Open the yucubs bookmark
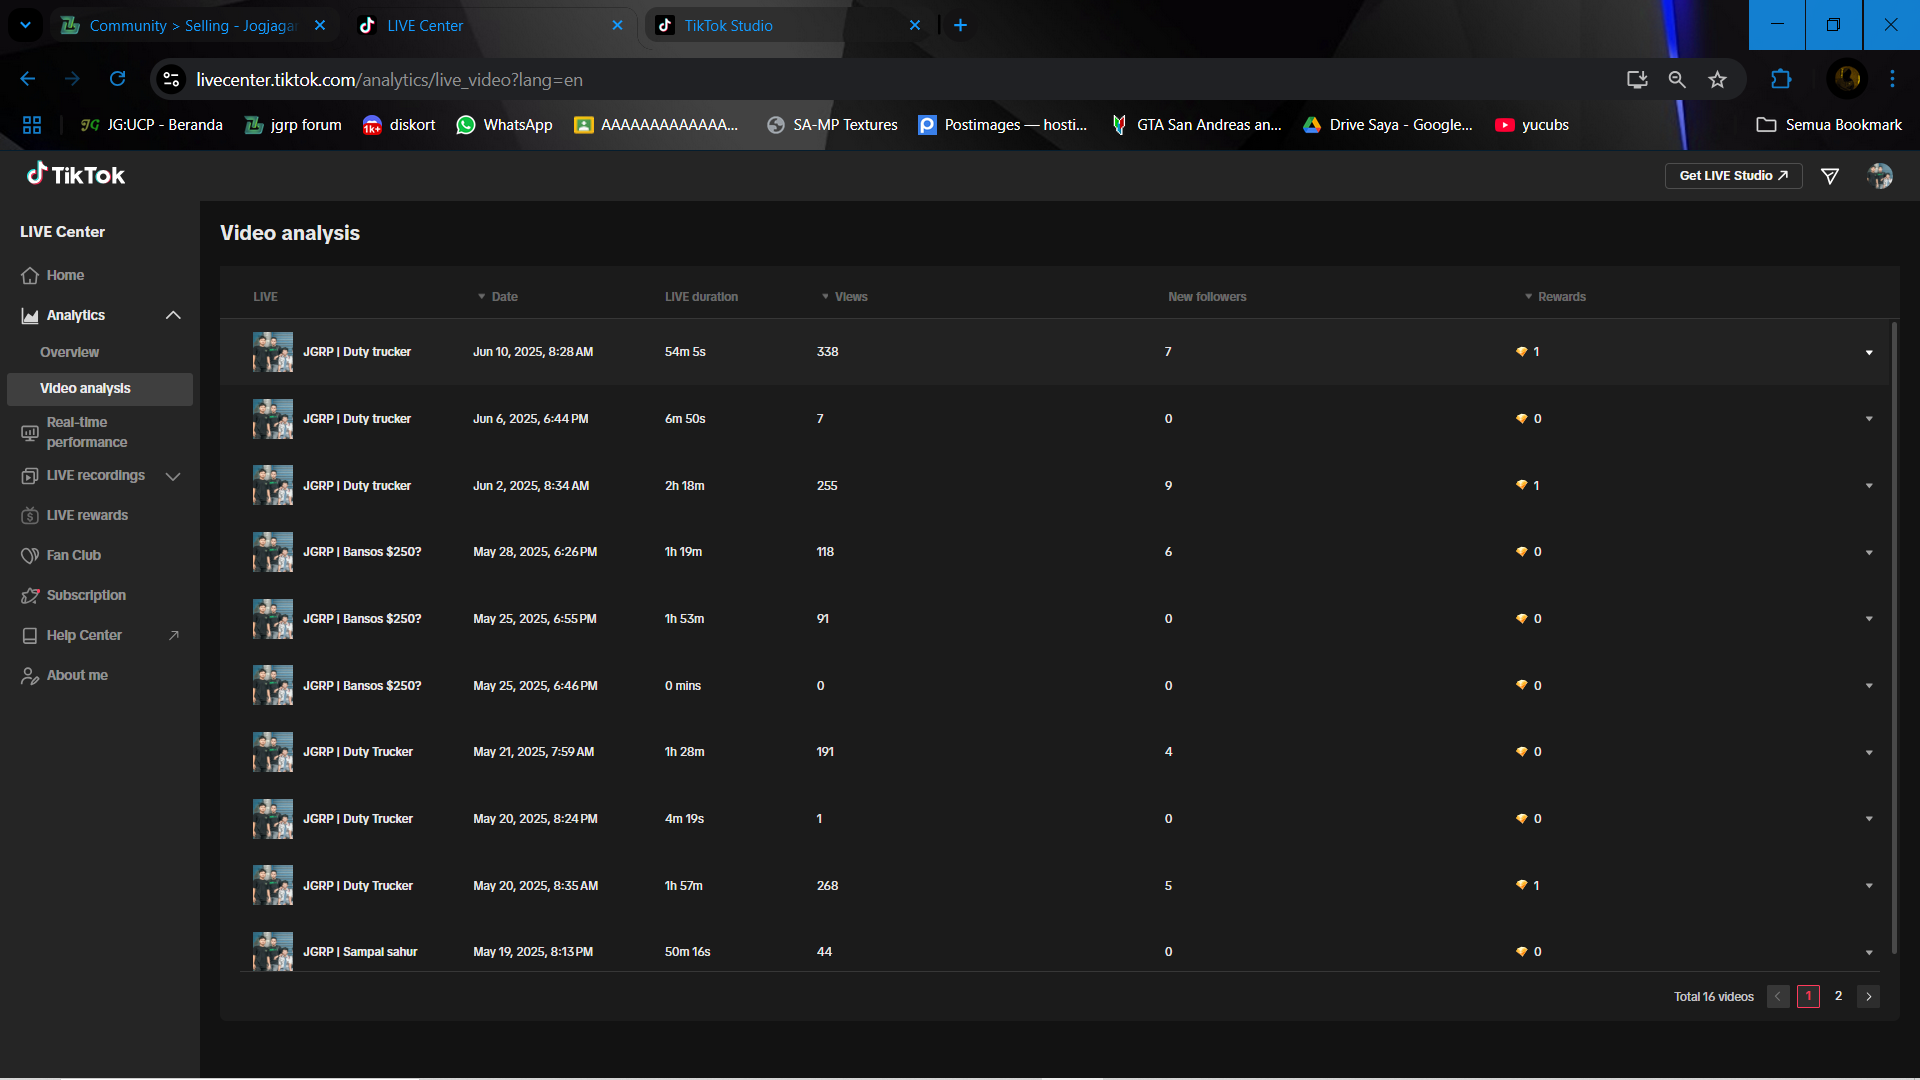The width and height of the screenshot is (1920, 1080). click(x=1531, y=125)
